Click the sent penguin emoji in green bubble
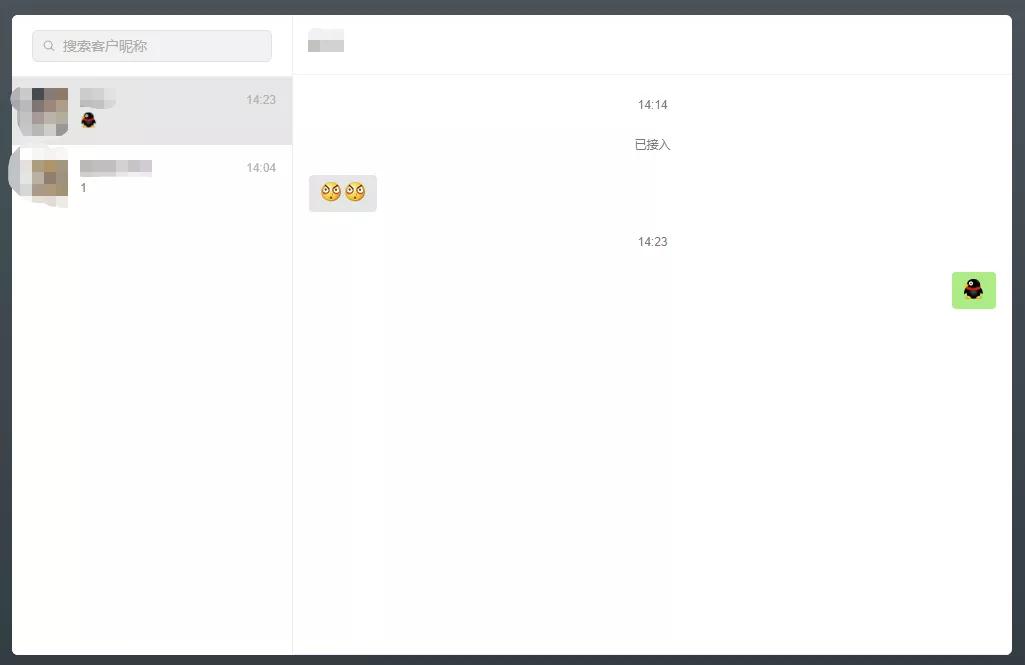Image resolution: width=1025 pixels, height=665 pixels. pos(973,290)
